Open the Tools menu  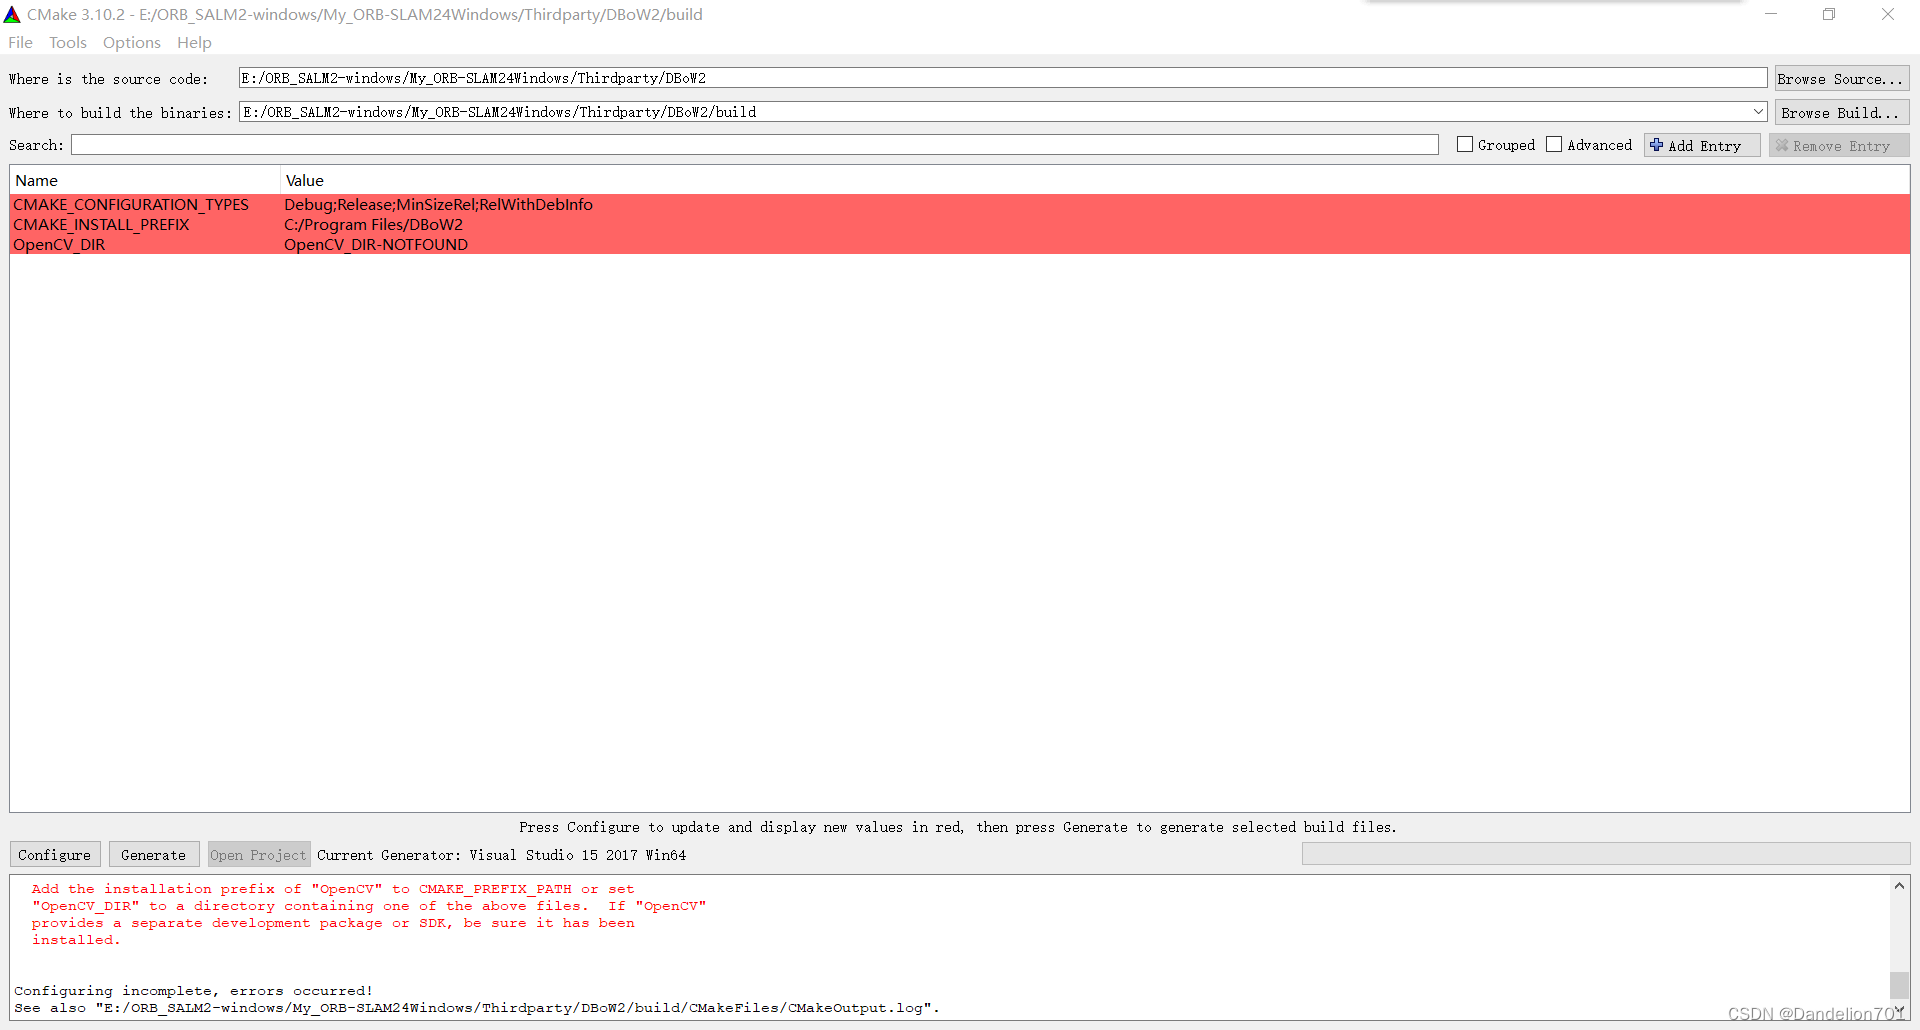point(67,42)
